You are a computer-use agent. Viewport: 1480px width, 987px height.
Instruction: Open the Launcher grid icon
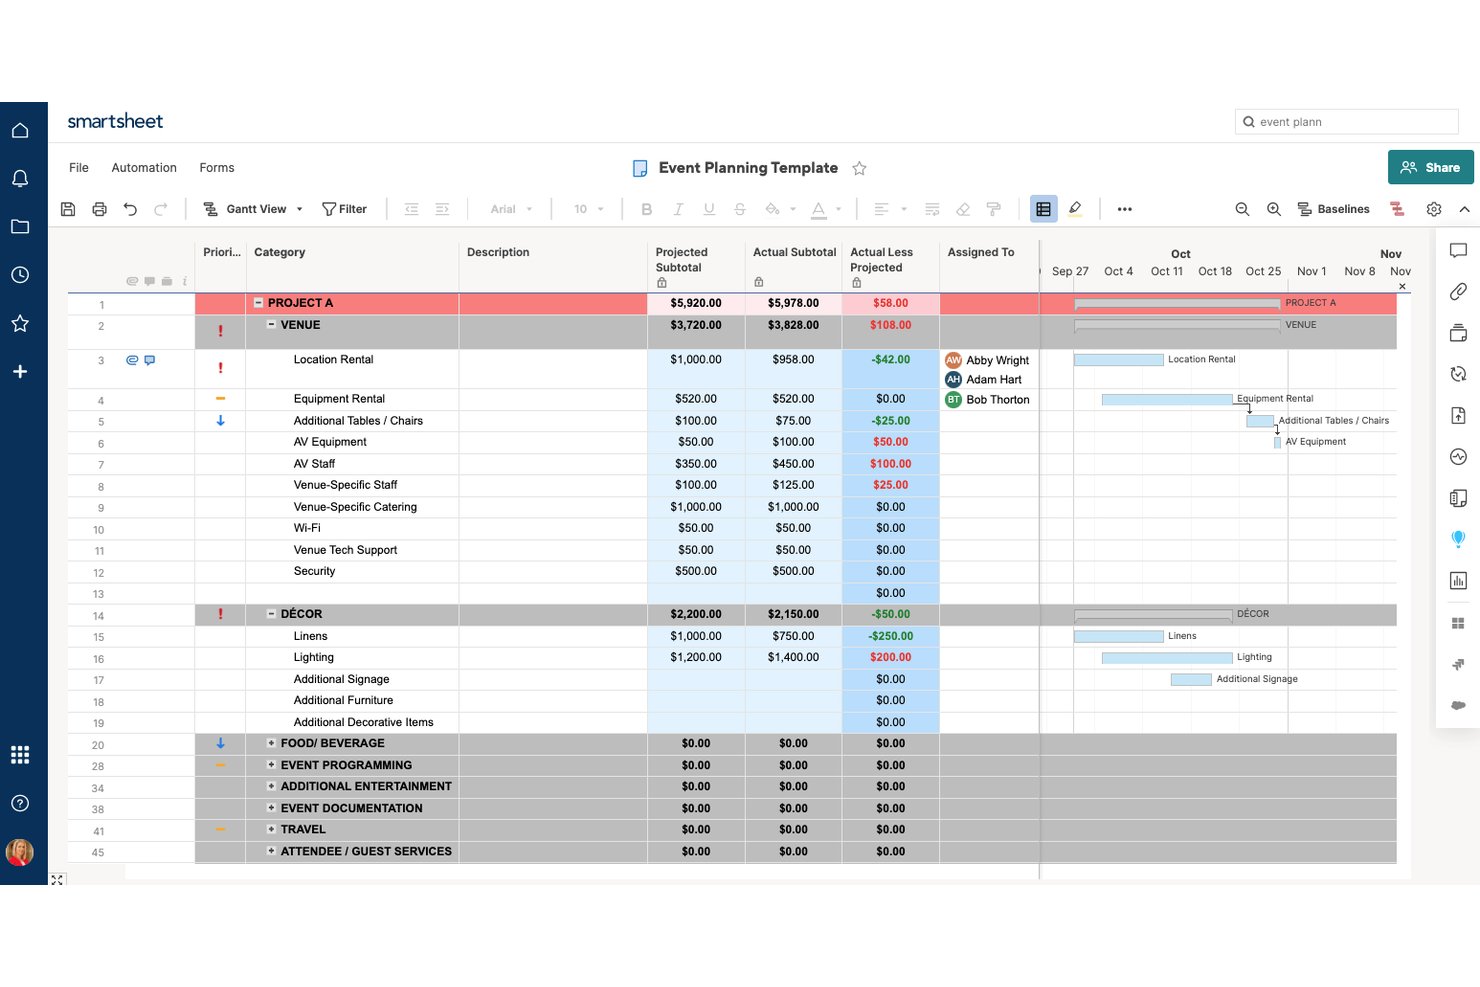coord(20,755)
